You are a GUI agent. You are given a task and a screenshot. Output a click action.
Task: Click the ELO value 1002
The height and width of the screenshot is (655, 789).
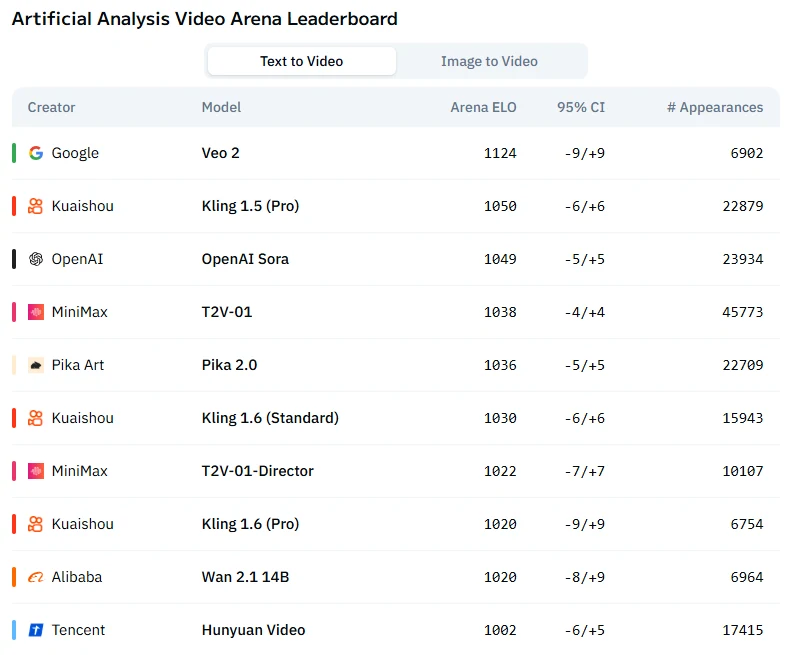[500, 630]
